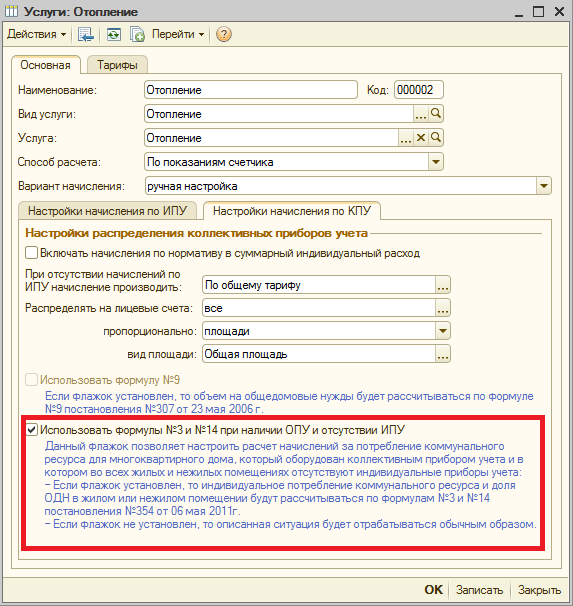Open selection ellipsis for Услуга field
Screen dimensions: 573x606
click(405, 138)
